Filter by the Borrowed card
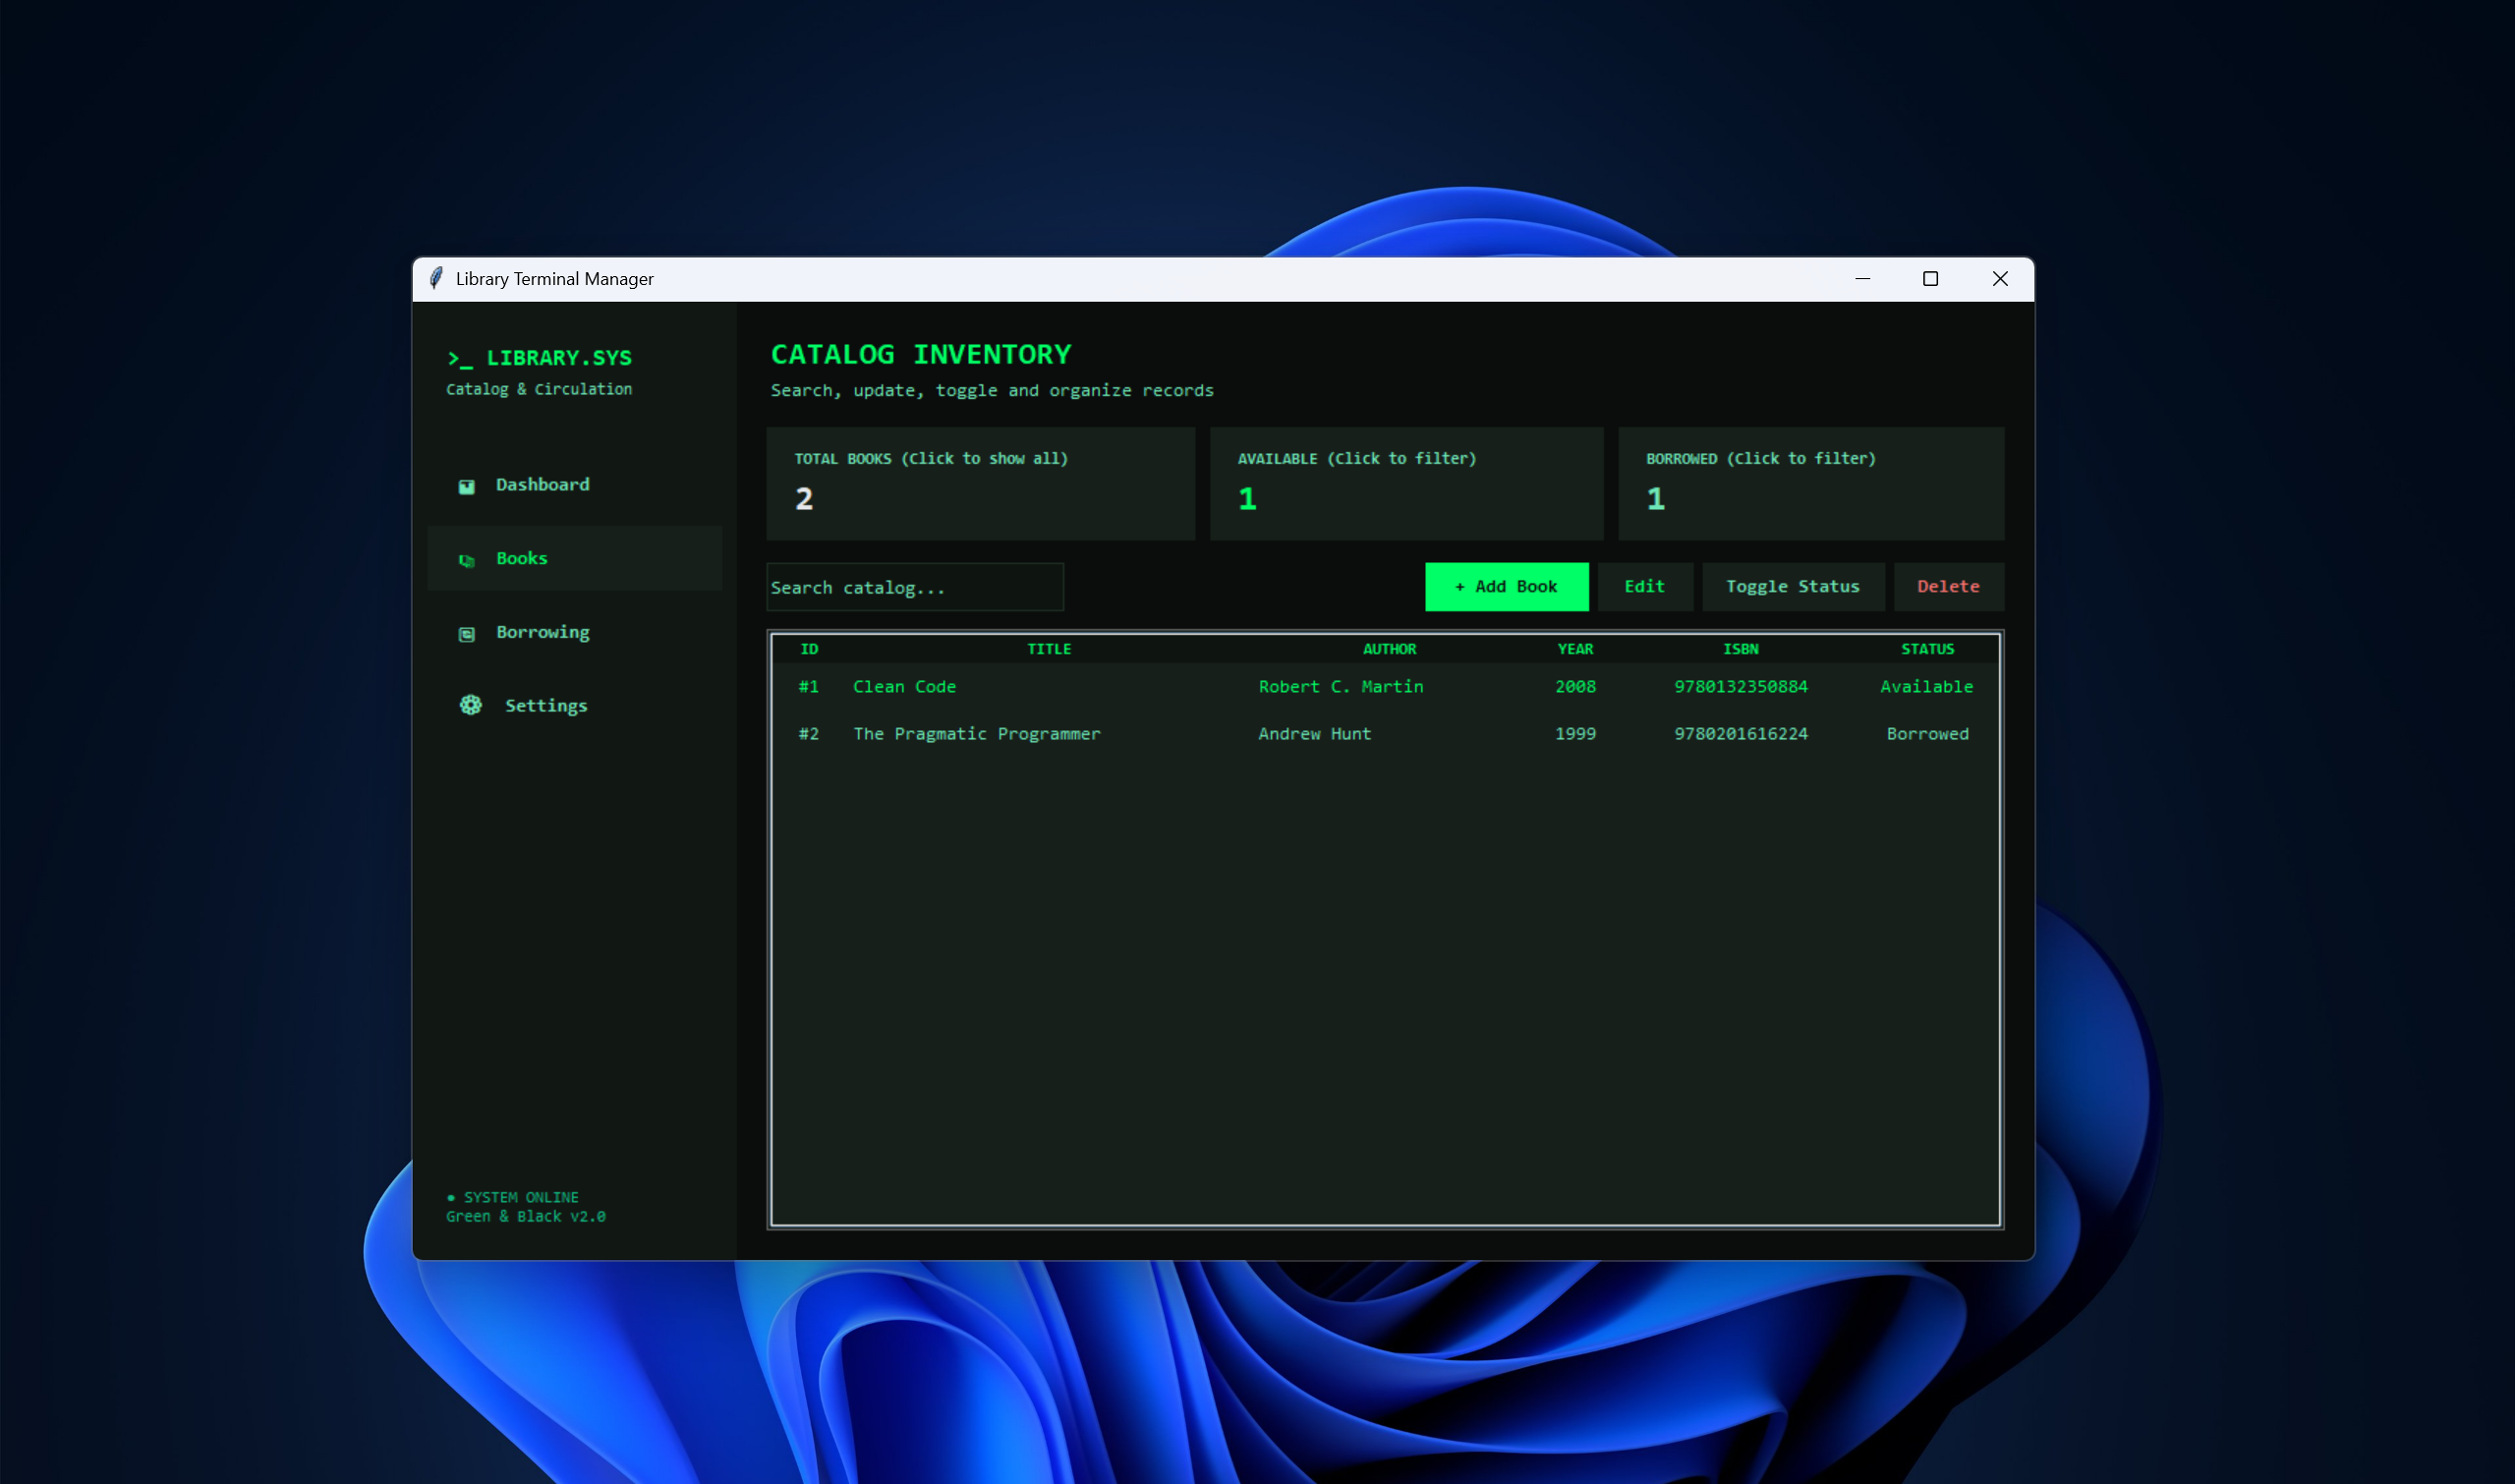The image size is (2515, 1484). (x=1811, y=484)
